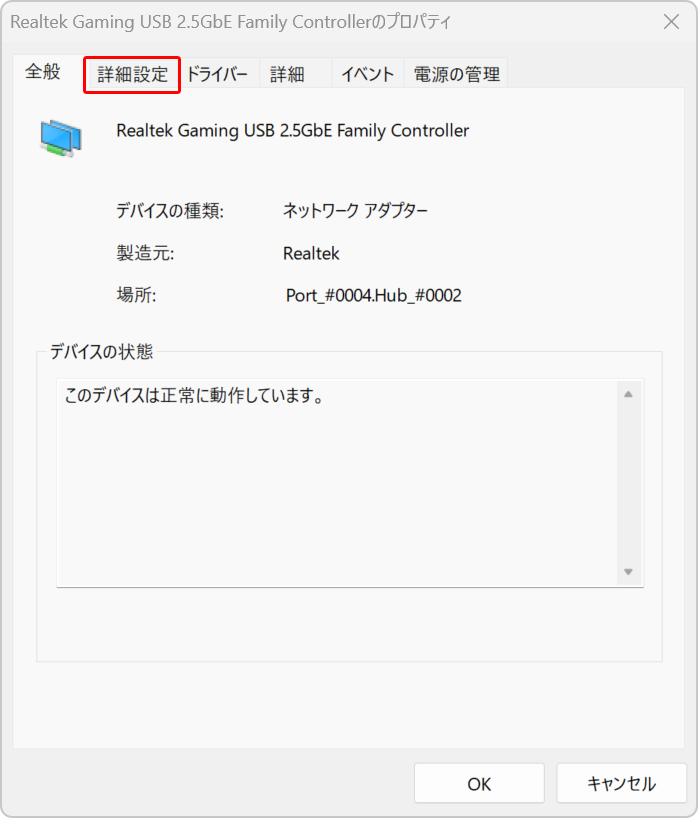This screenshot has width=698, height=818.
Task: Click the キャンセル button
Action: [x=621, y=784]
